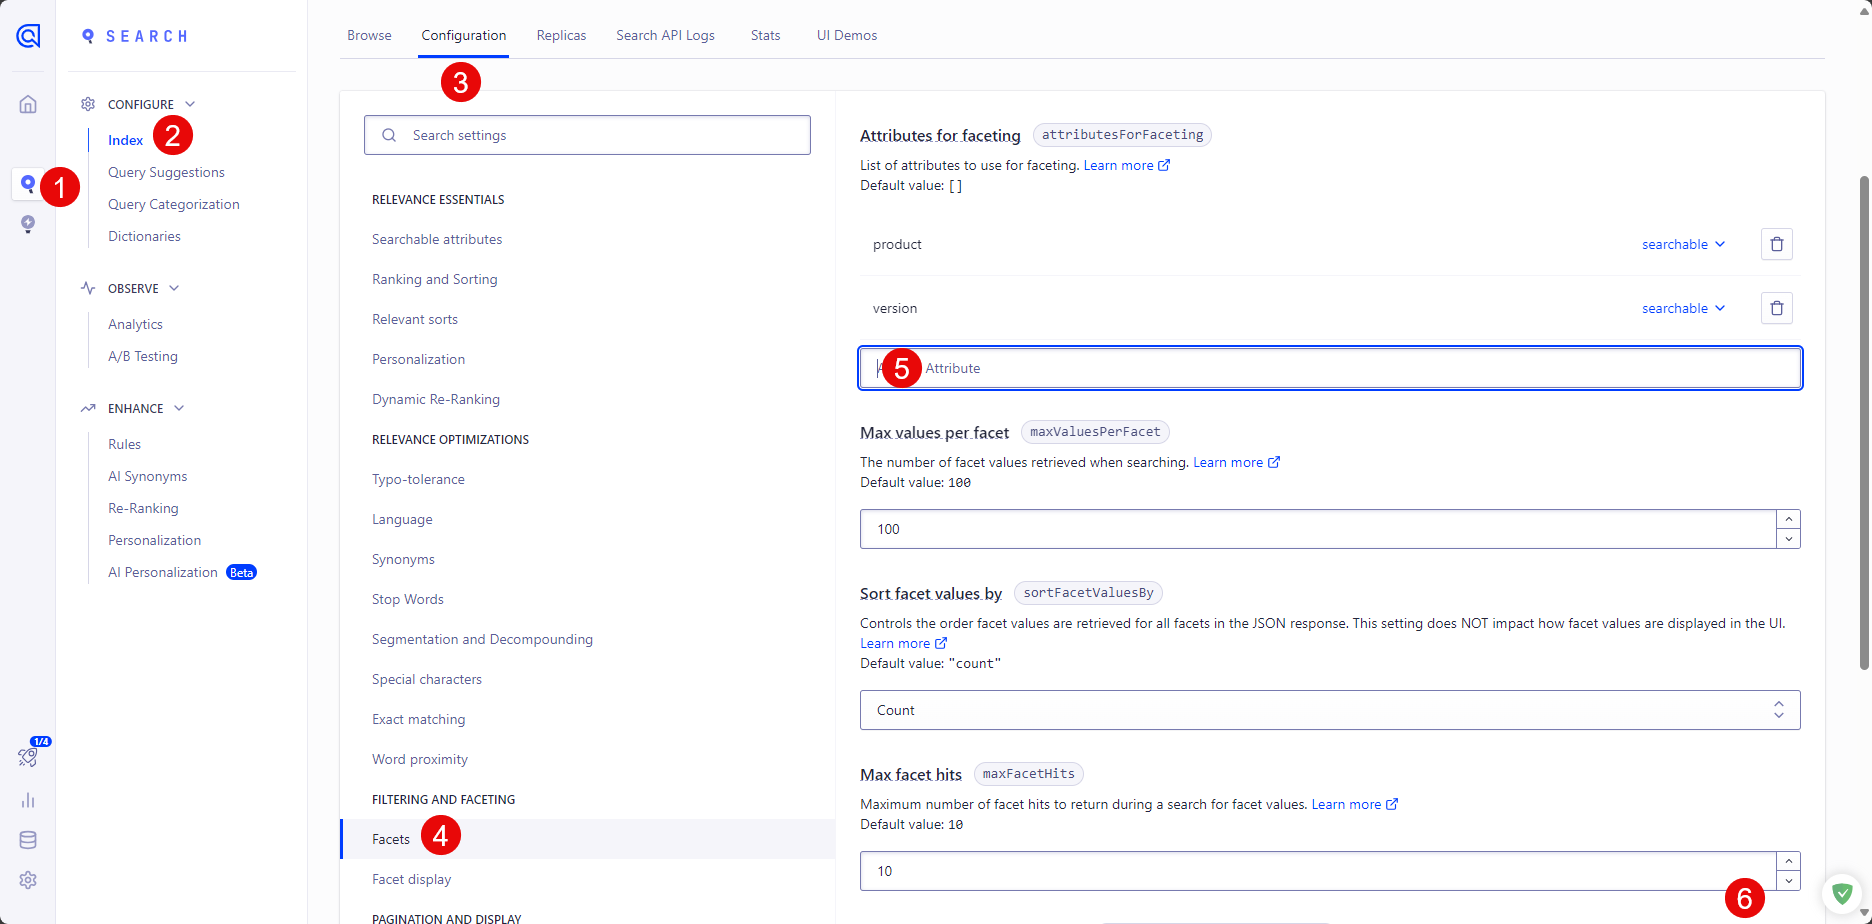Image resolution: width=1872 pixels, height=924 pixels.
Task: Decrease Max facet hits value
Action: tap(1788, 881)
